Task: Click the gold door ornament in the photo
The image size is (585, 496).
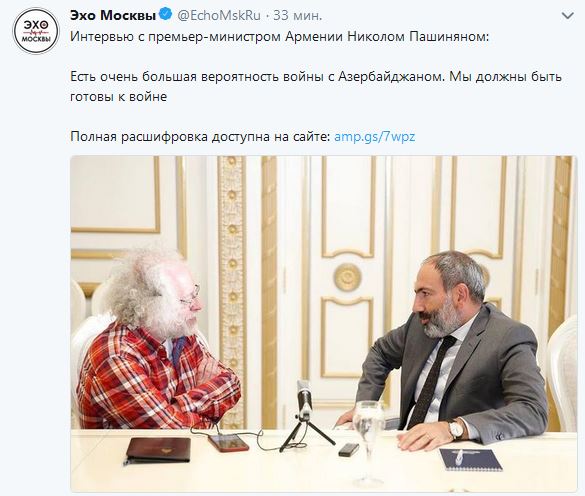Action: click(347, 277)
